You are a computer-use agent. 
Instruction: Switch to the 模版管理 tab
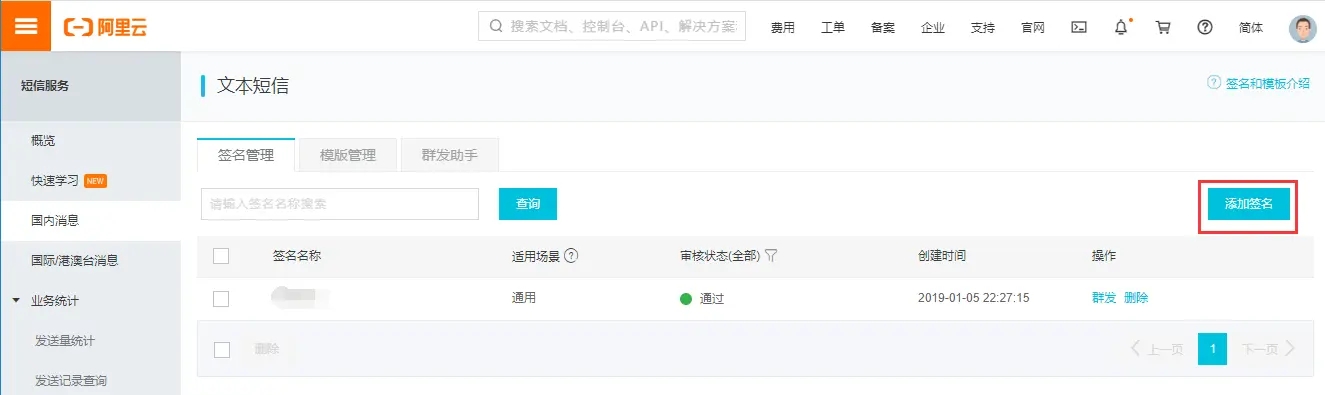348,155
